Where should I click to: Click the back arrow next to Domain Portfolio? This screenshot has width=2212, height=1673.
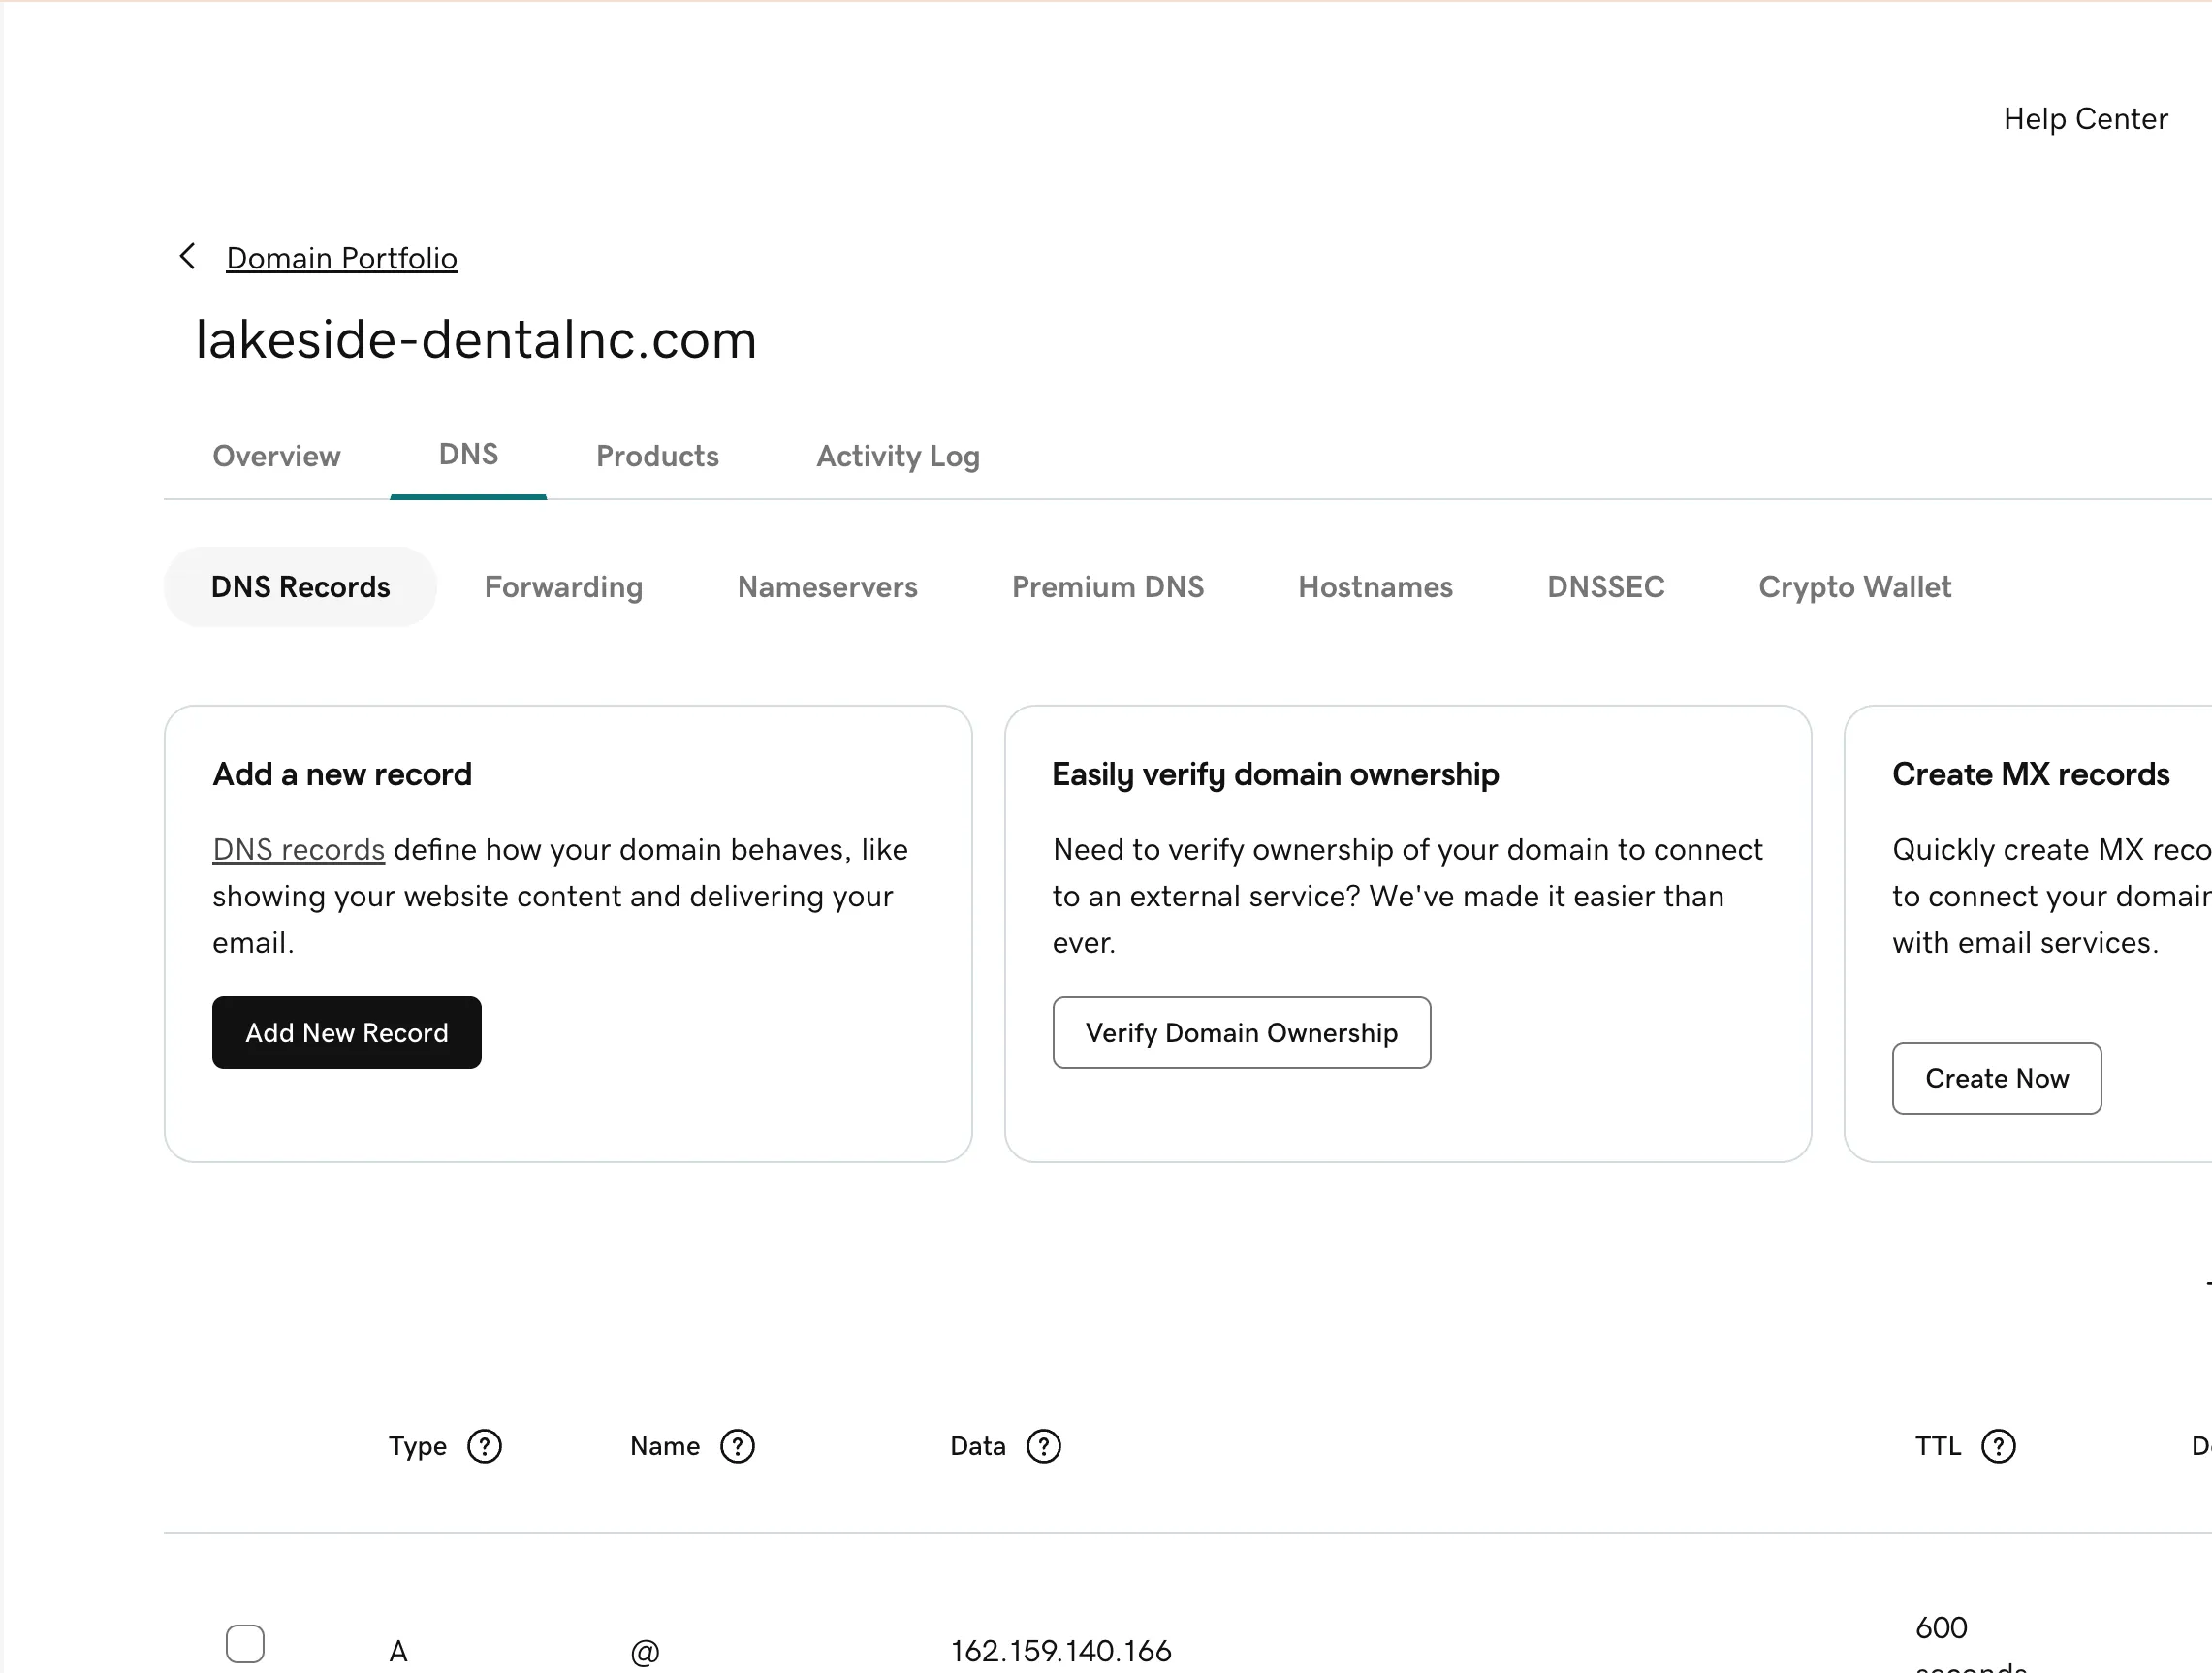187,256
